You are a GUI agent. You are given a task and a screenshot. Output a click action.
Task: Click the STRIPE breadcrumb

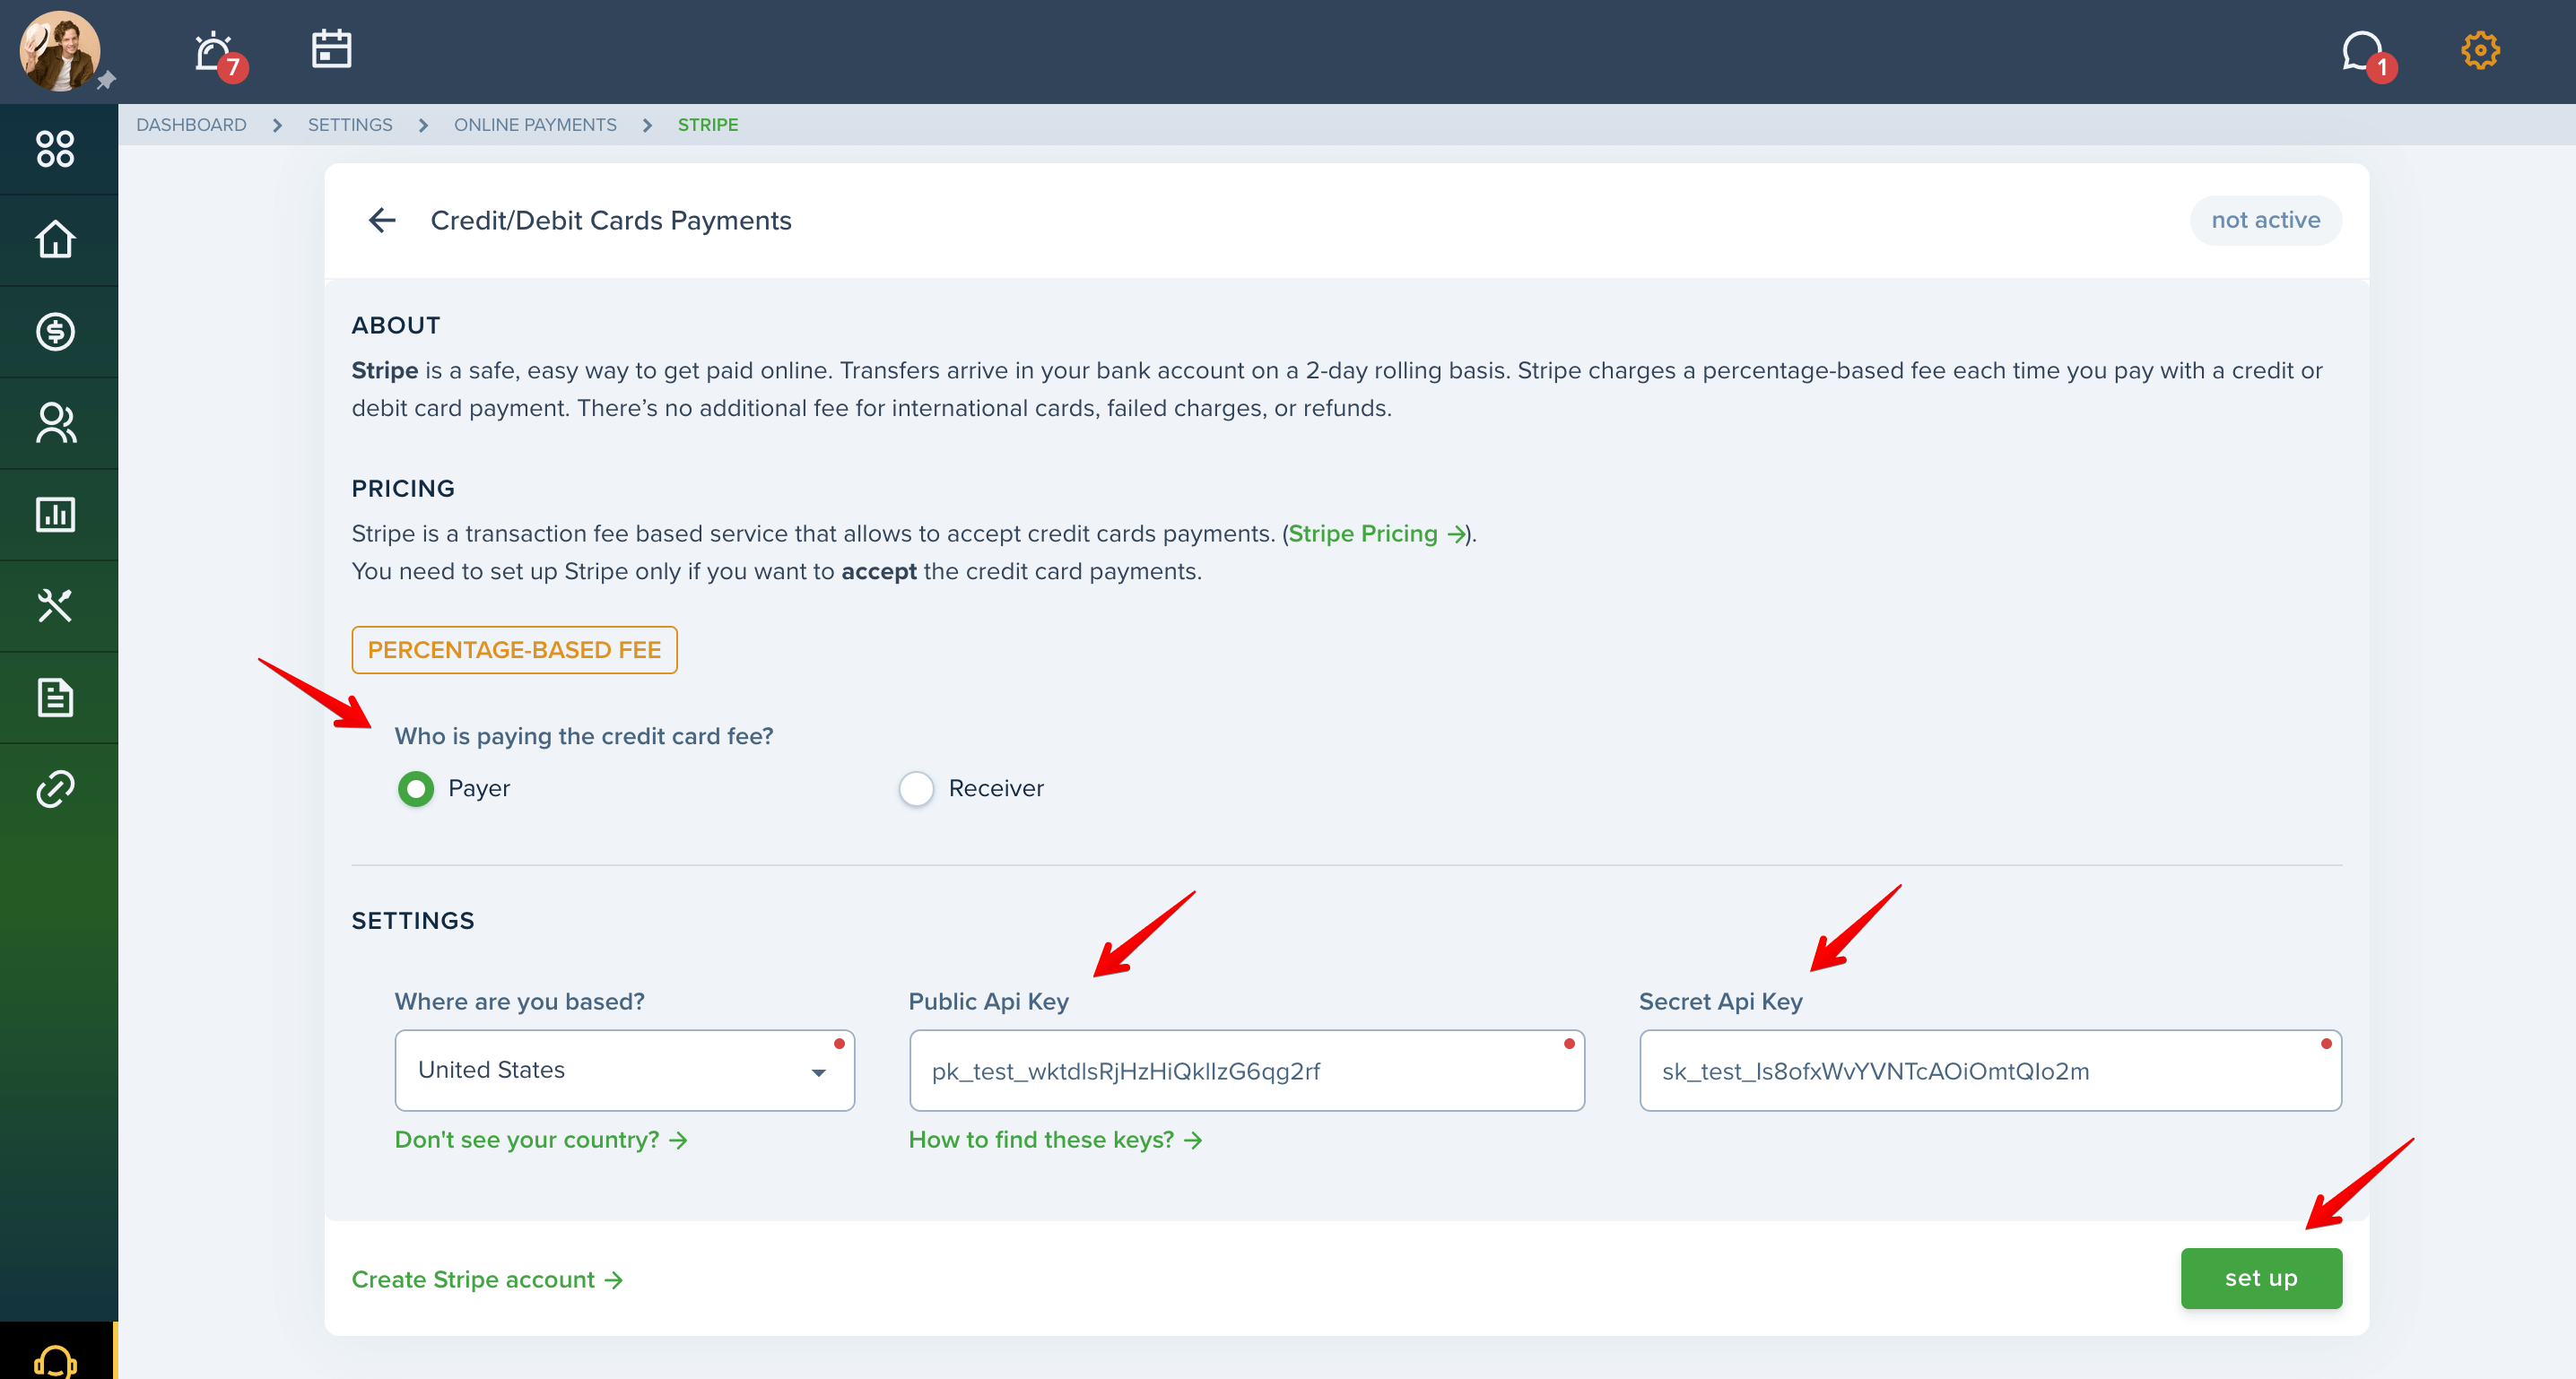click(x=708, y=125)
